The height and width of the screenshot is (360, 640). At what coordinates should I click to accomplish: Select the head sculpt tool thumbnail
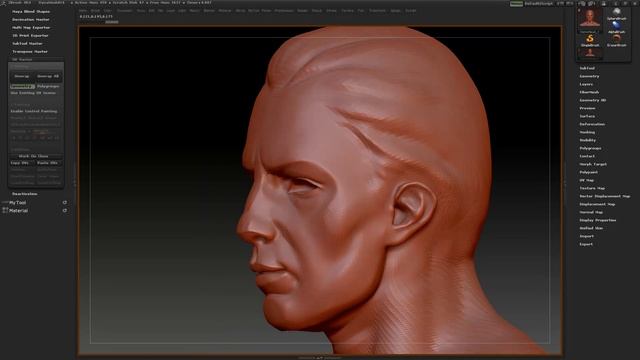(590, 19)
